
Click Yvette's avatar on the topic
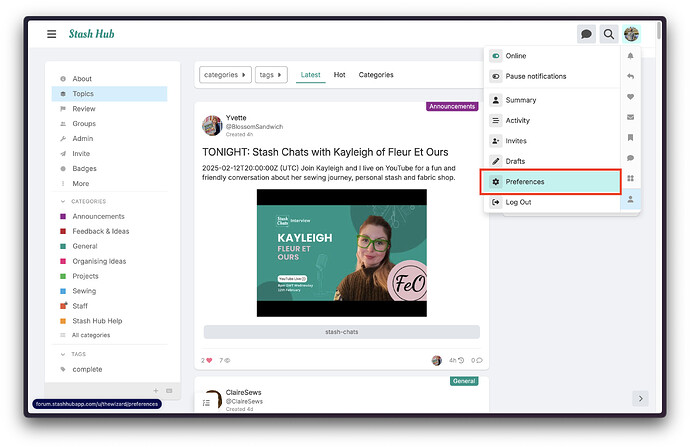(x=212, y=126)
